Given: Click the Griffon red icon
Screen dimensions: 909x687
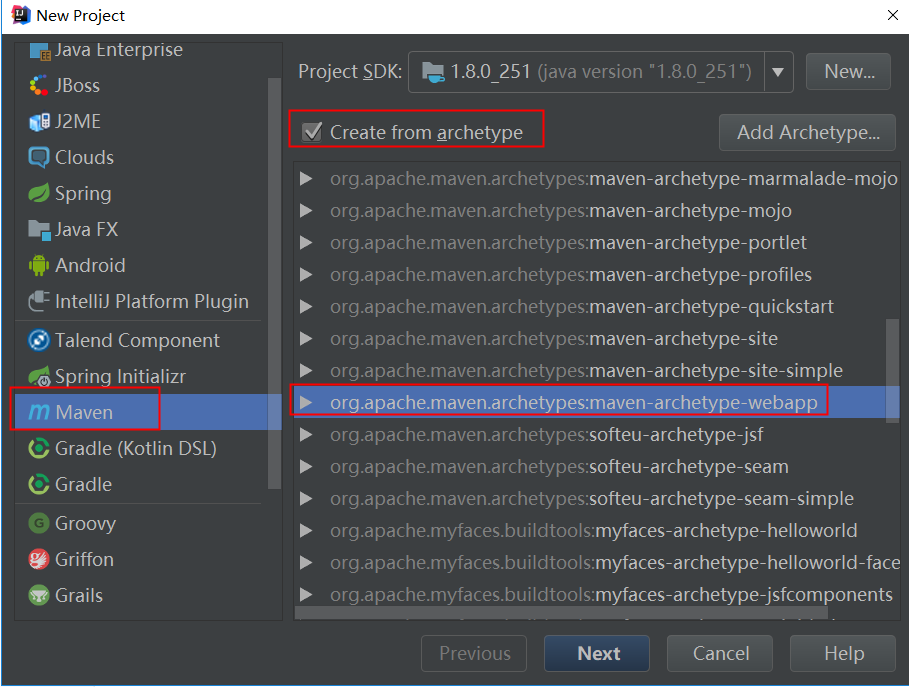Looking at the screenshot, I should (x=39, y=559).
